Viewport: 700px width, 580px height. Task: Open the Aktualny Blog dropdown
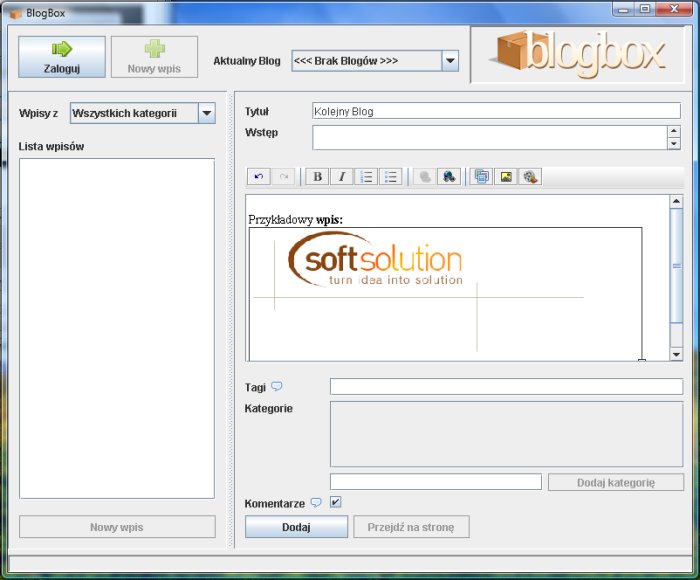(x=450, y=61)
